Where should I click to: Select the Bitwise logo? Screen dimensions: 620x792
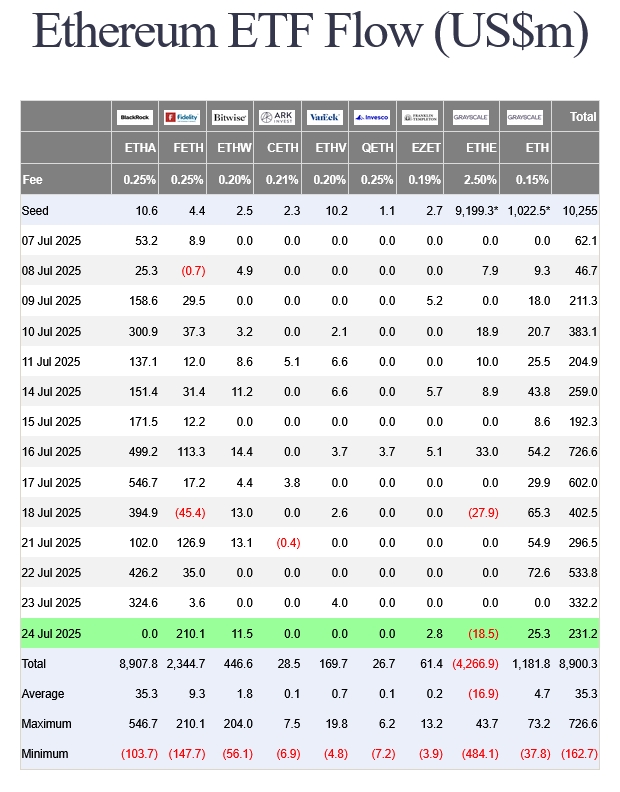pos(230,117)
